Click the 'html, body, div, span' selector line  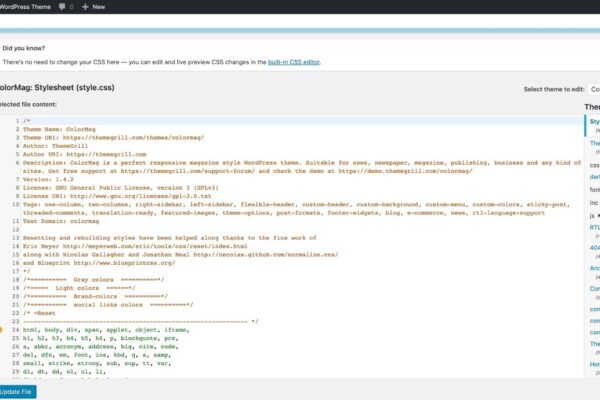click(106, 330)
